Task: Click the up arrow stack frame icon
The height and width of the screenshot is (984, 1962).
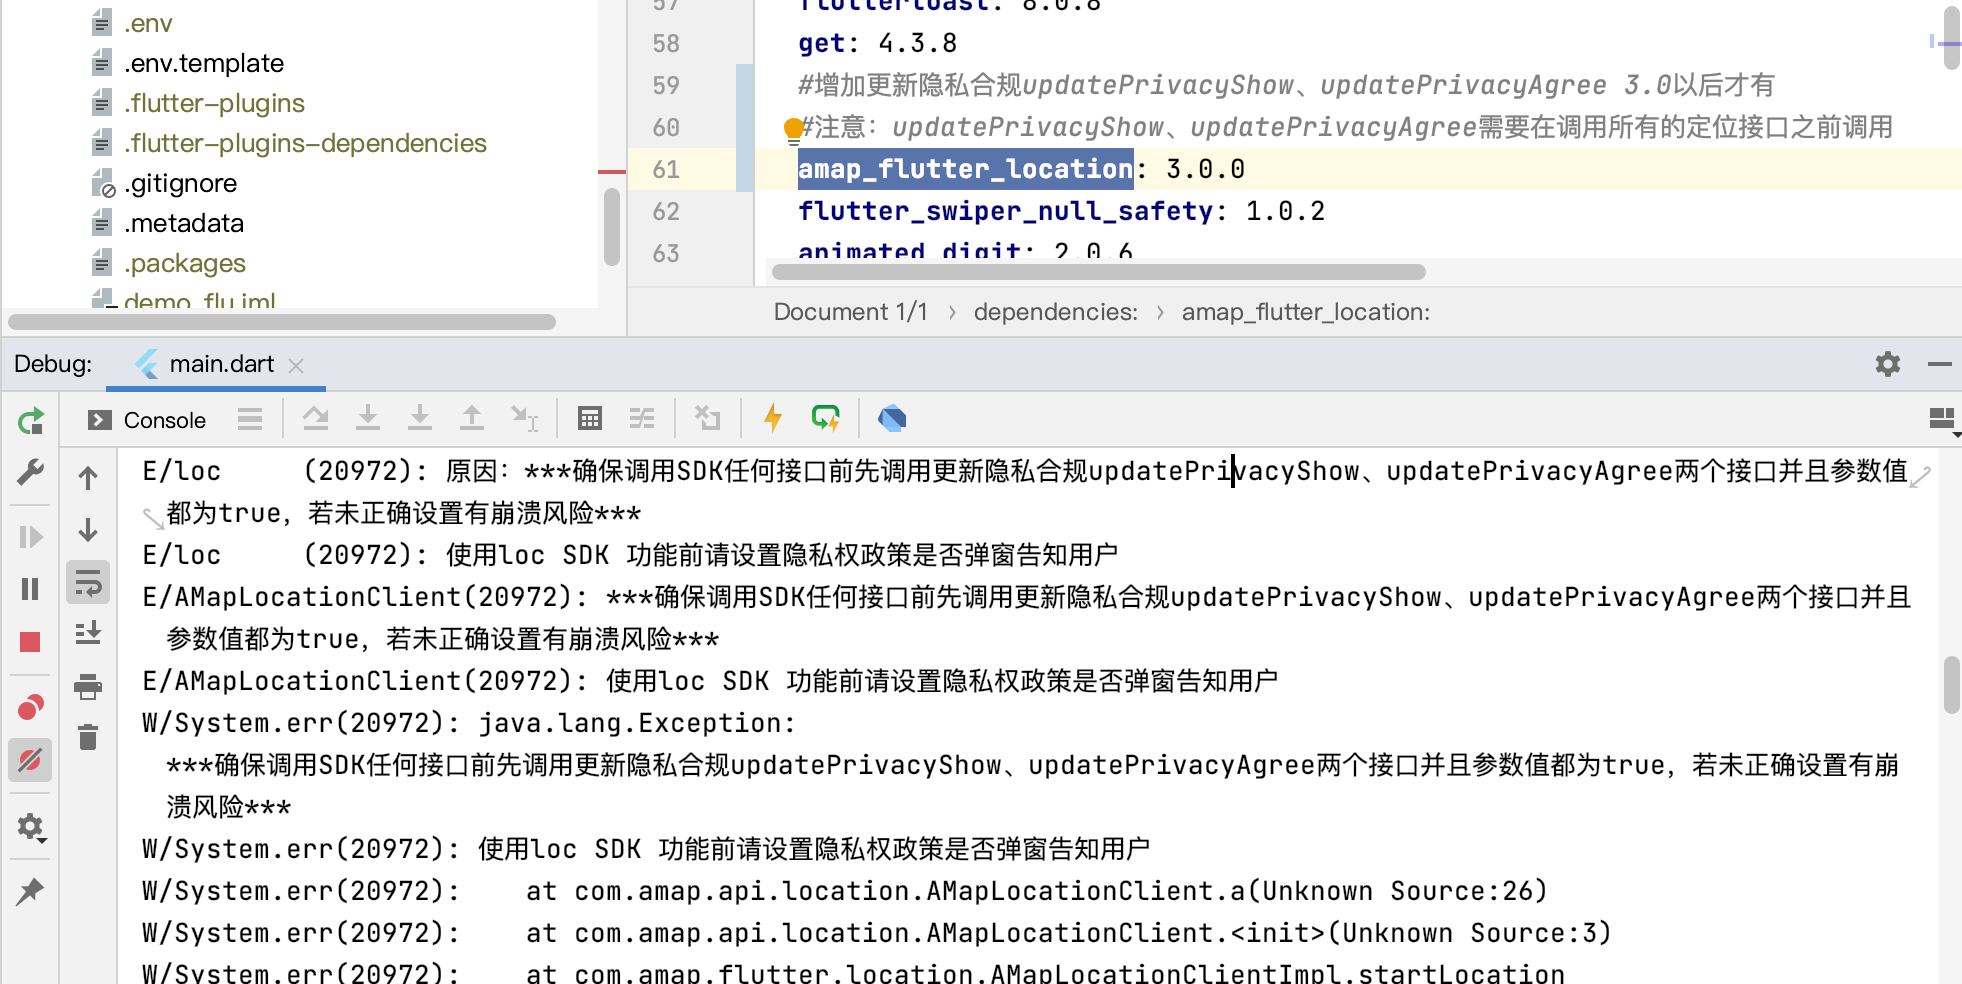Action: tap(88, 478)
